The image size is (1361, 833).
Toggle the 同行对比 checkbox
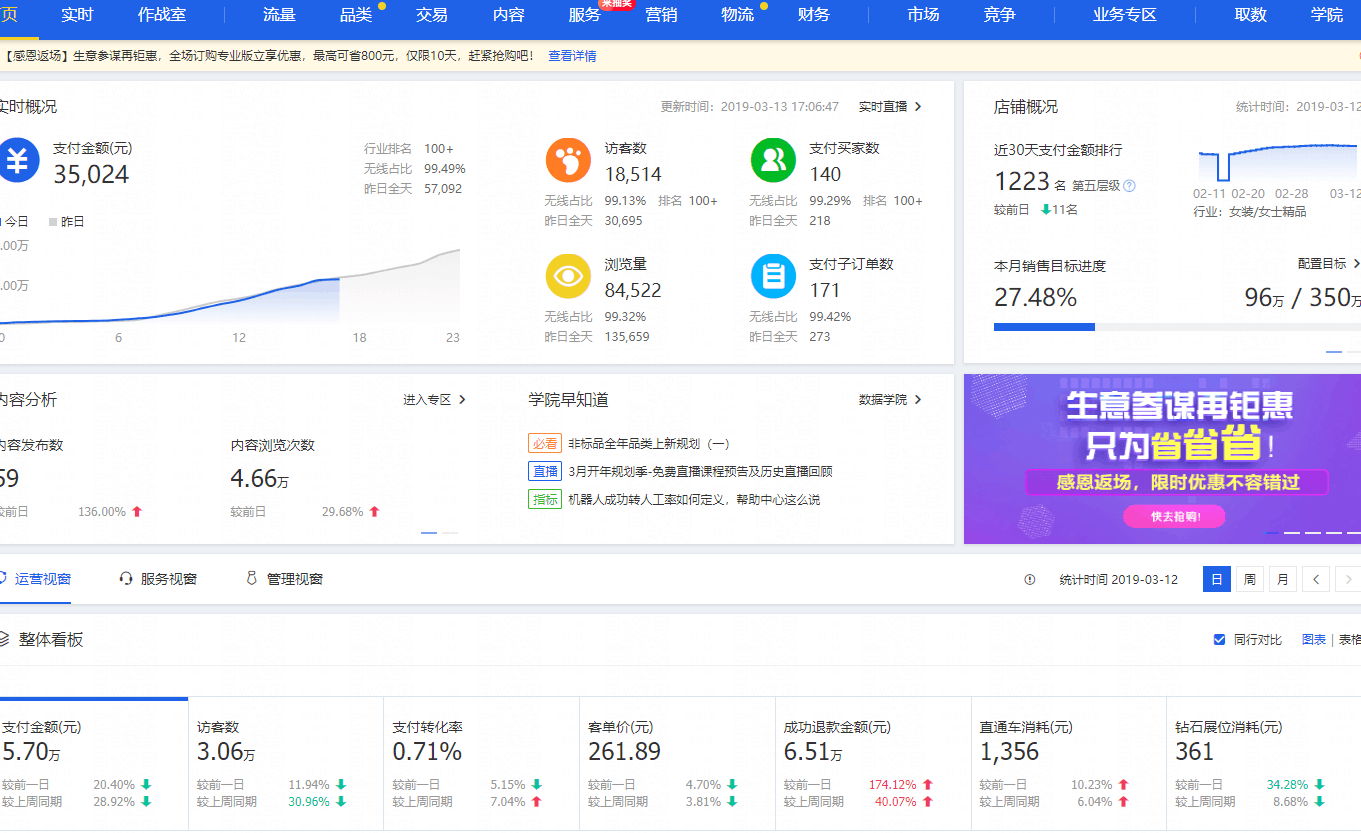click(1219, 640)
